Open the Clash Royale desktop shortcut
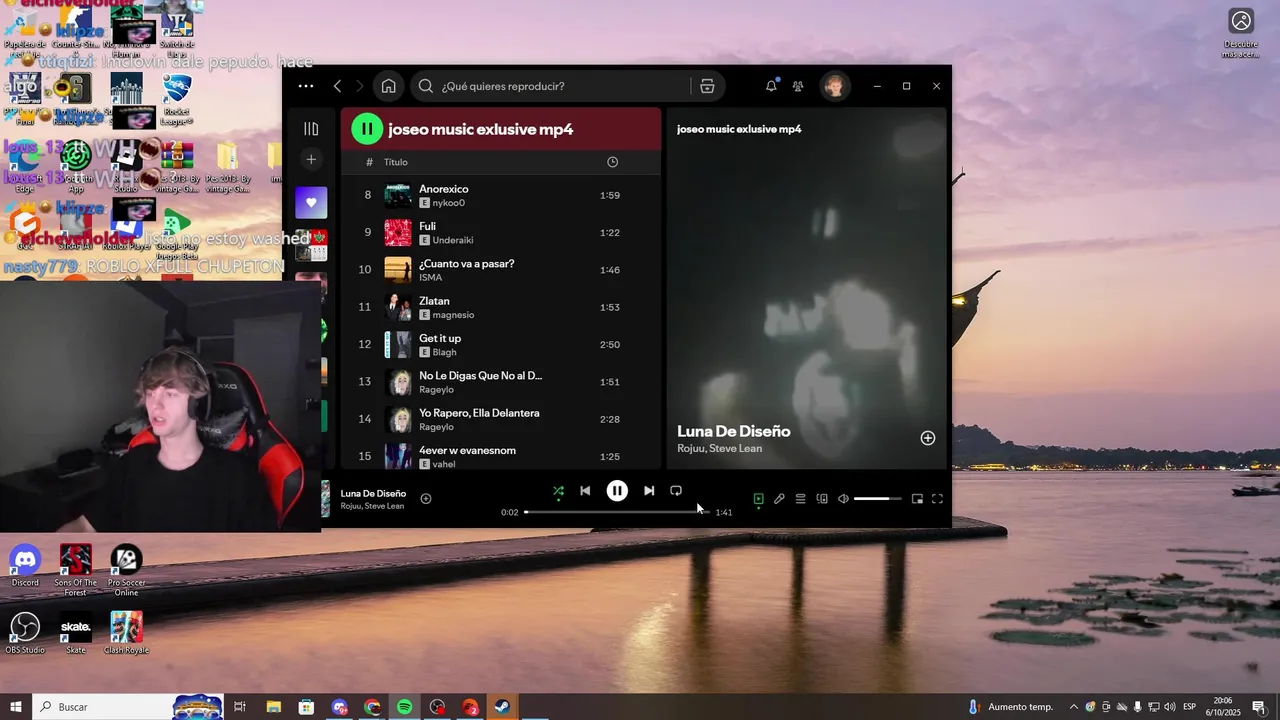 click(x=126, y=633)
